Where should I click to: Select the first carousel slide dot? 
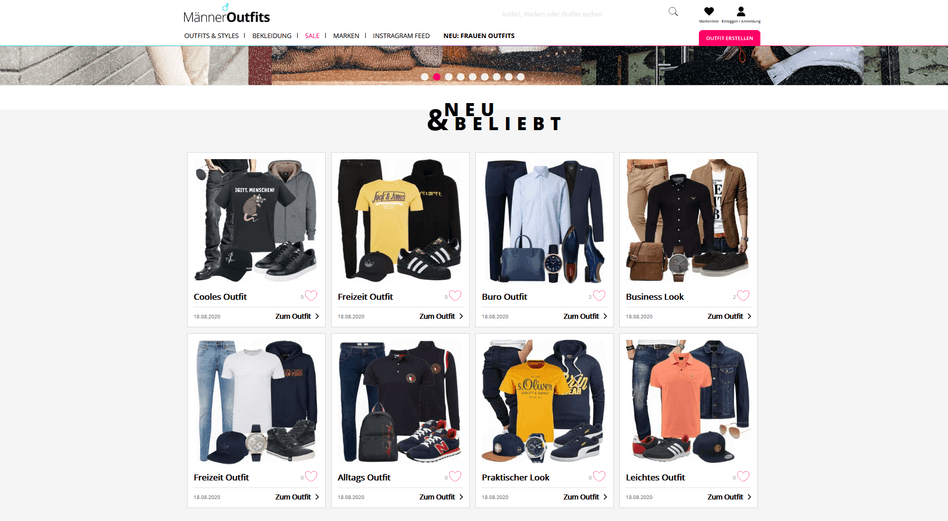[x=424, y=77]
